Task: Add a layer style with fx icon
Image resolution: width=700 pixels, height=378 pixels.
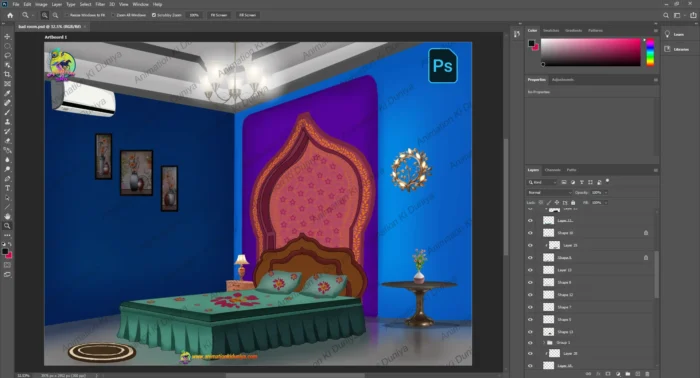Action: (x=598, y=374)
